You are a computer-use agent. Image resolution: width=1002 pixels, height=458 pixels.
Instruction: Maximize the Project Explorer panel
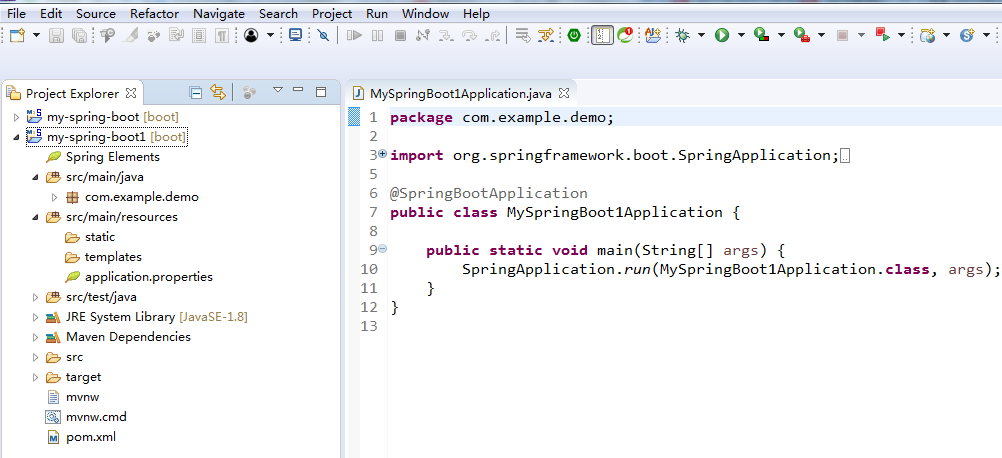(x=321, y=92)
